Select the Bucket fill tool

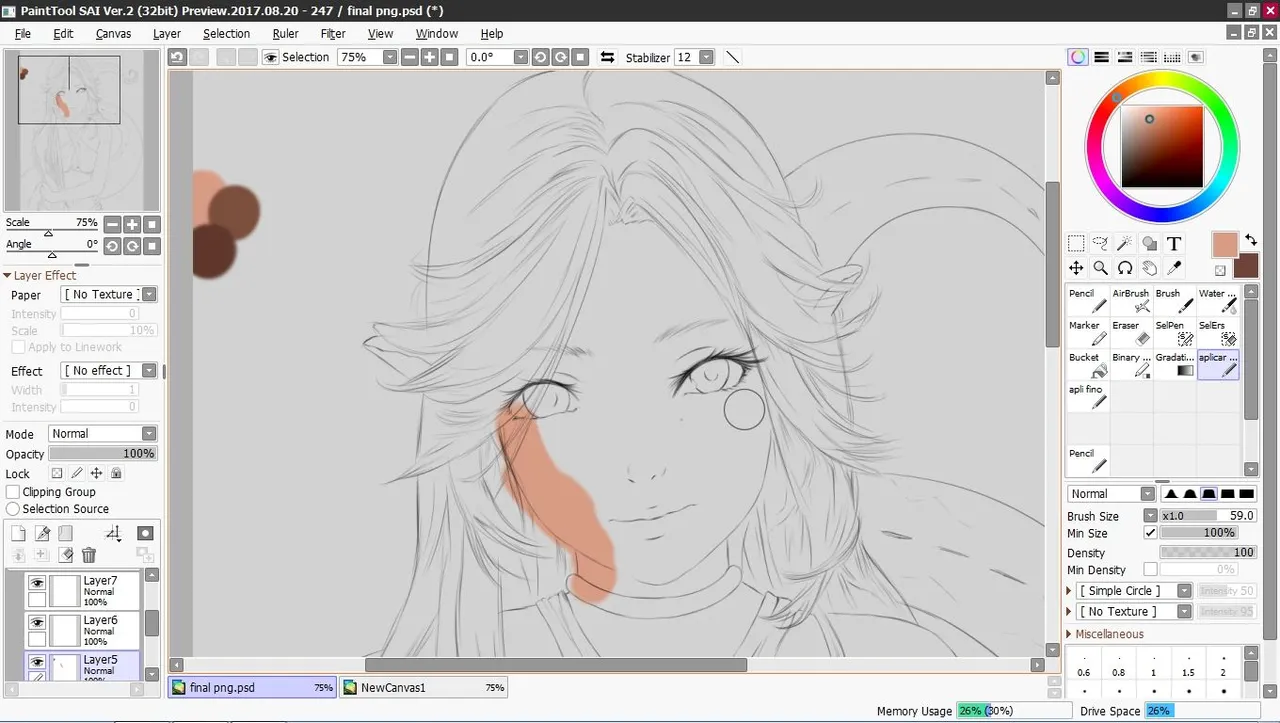click(x=1088, y=365)
